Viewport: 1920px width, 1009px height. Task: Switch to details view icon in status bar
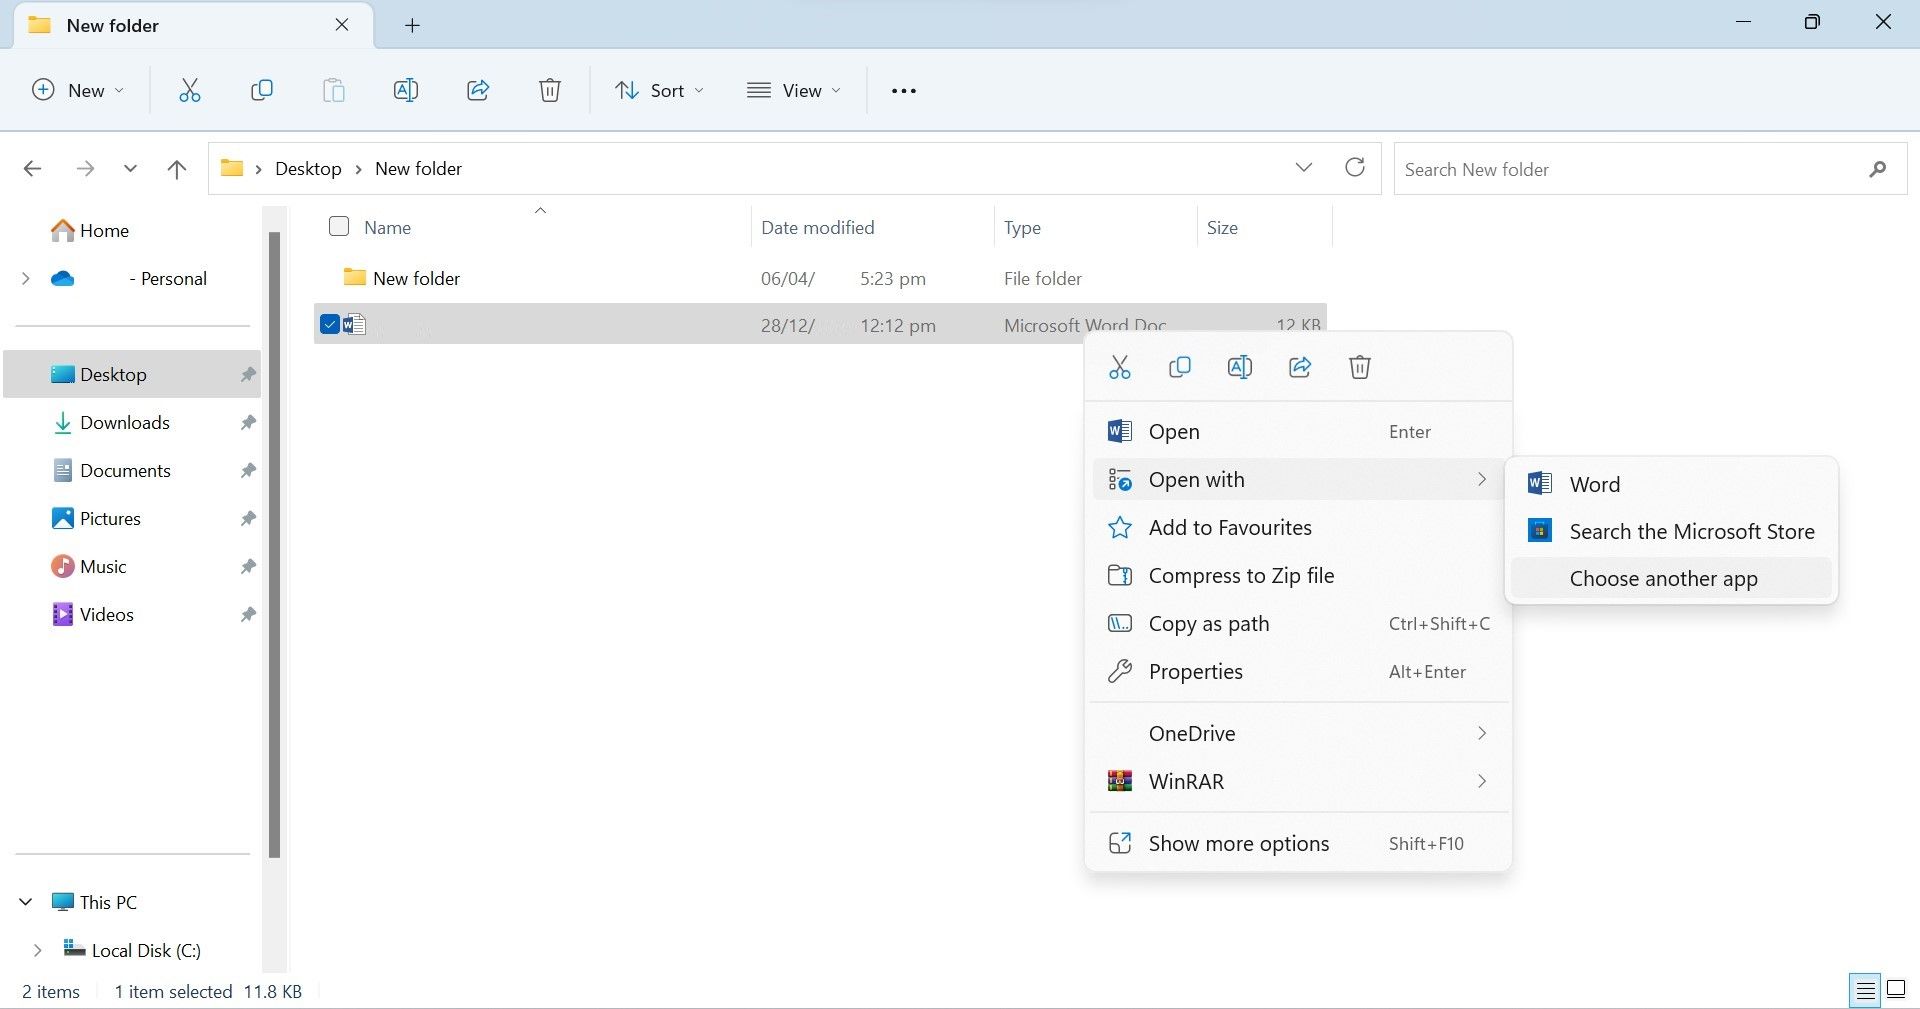click(x=1865, y=990)
